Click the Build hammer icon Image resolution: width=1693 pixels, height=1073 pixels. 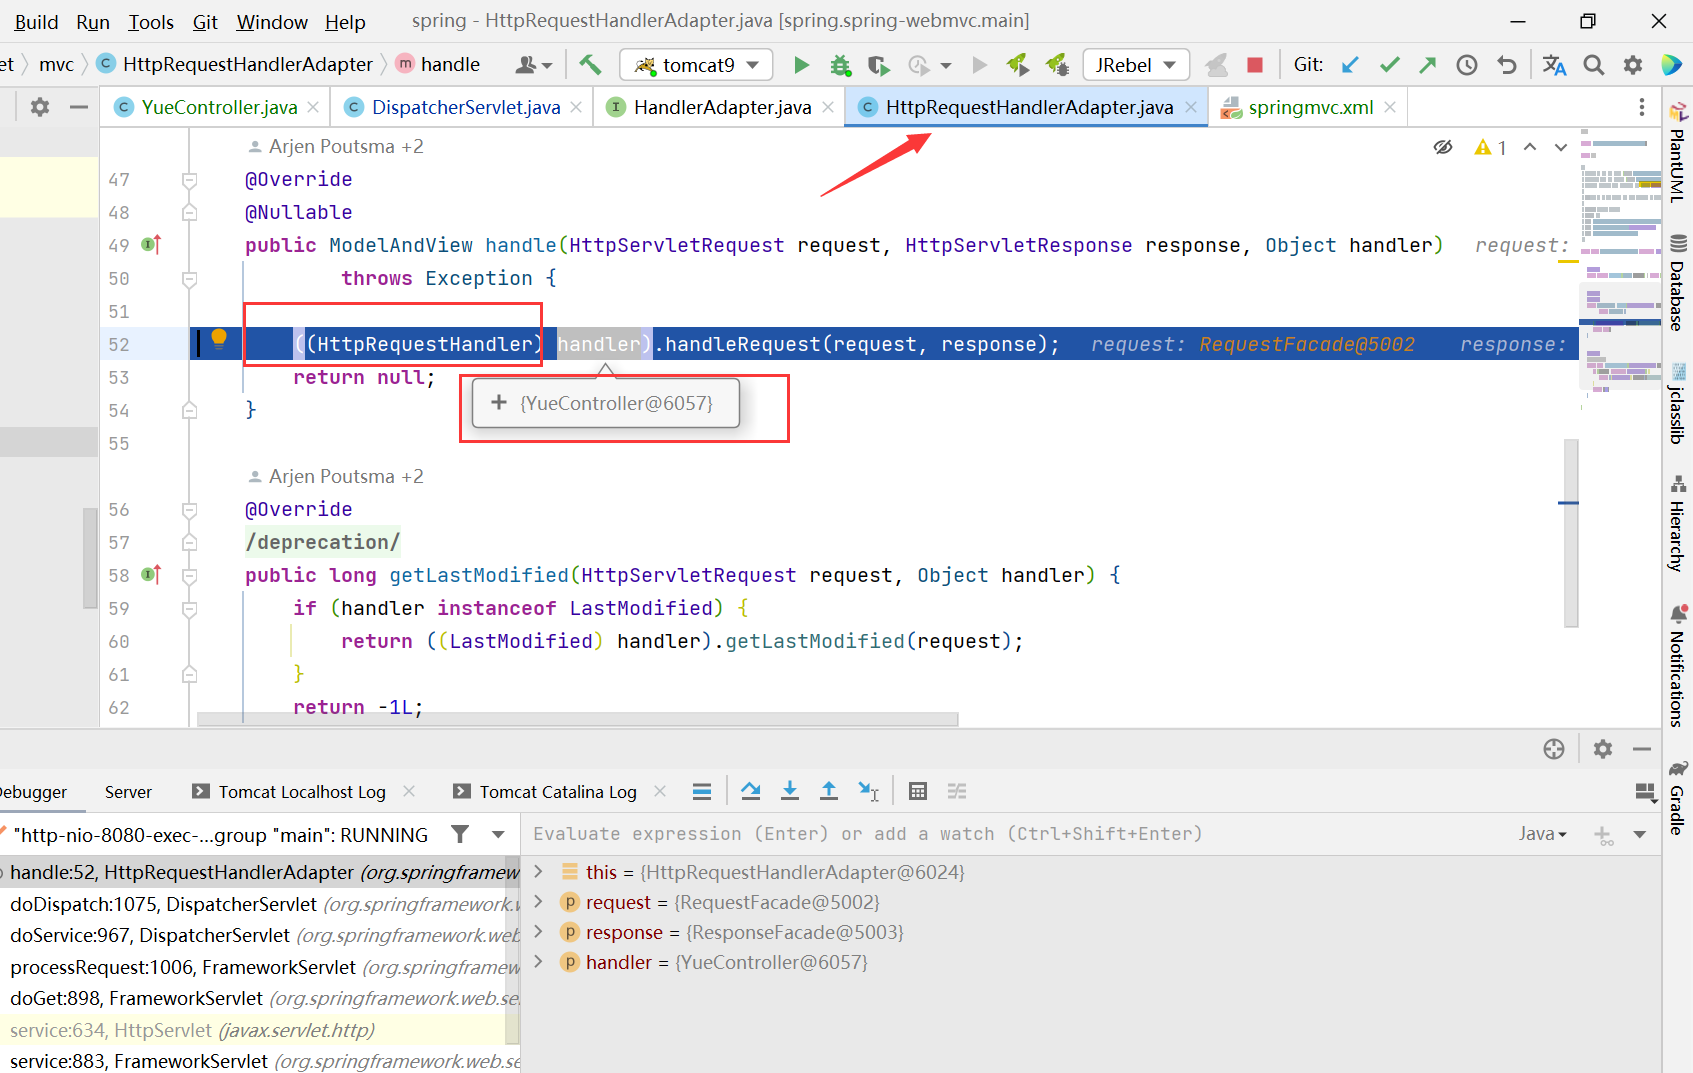pos(590,65)
